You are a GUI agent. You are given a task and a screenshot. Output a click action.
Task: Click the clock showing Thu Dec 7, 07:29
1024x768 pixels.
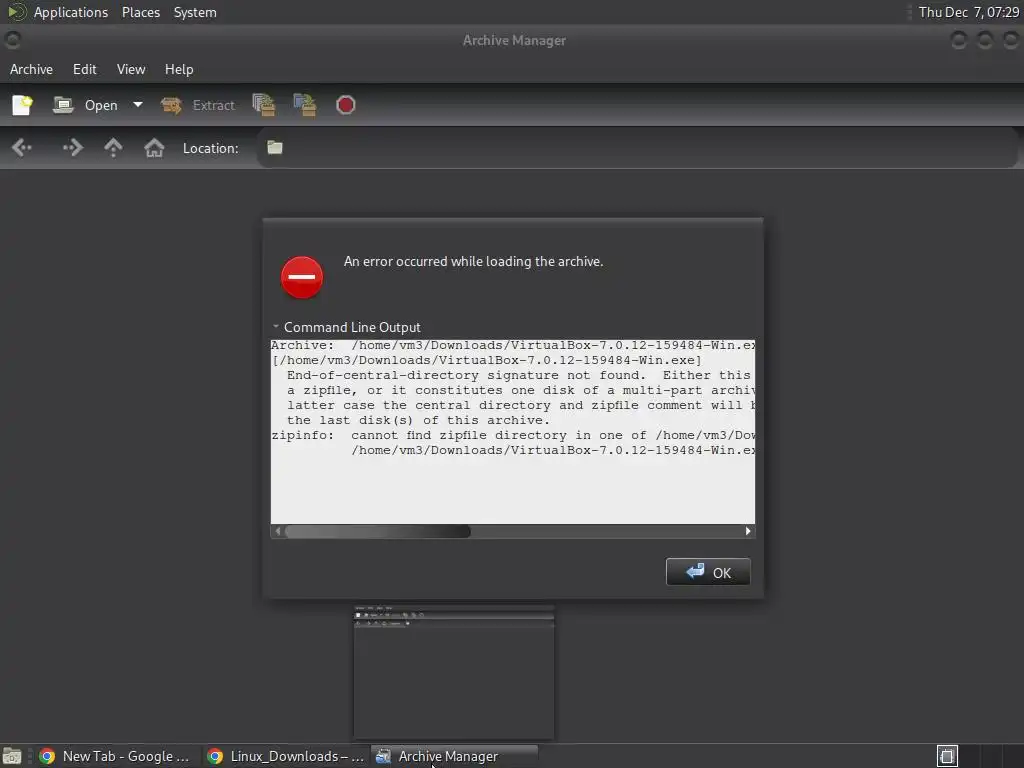(x=968, y=12)
